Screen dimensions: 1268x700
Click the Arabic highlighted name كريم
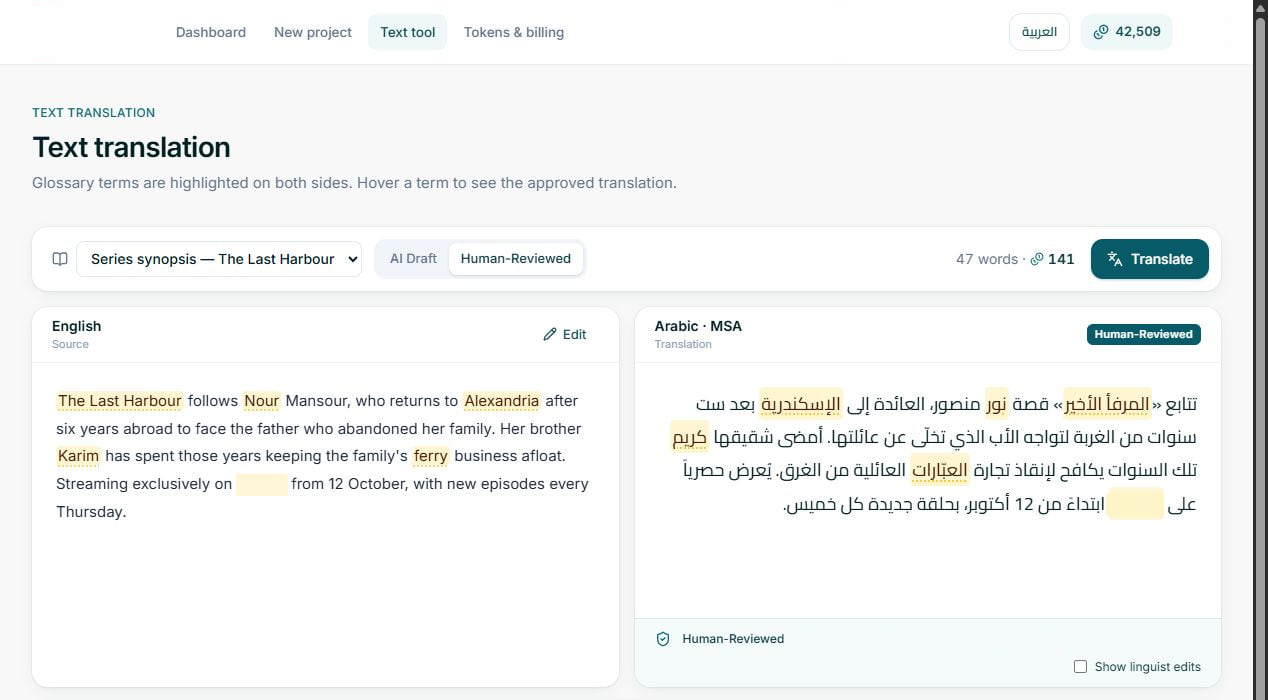pos(689,437)
